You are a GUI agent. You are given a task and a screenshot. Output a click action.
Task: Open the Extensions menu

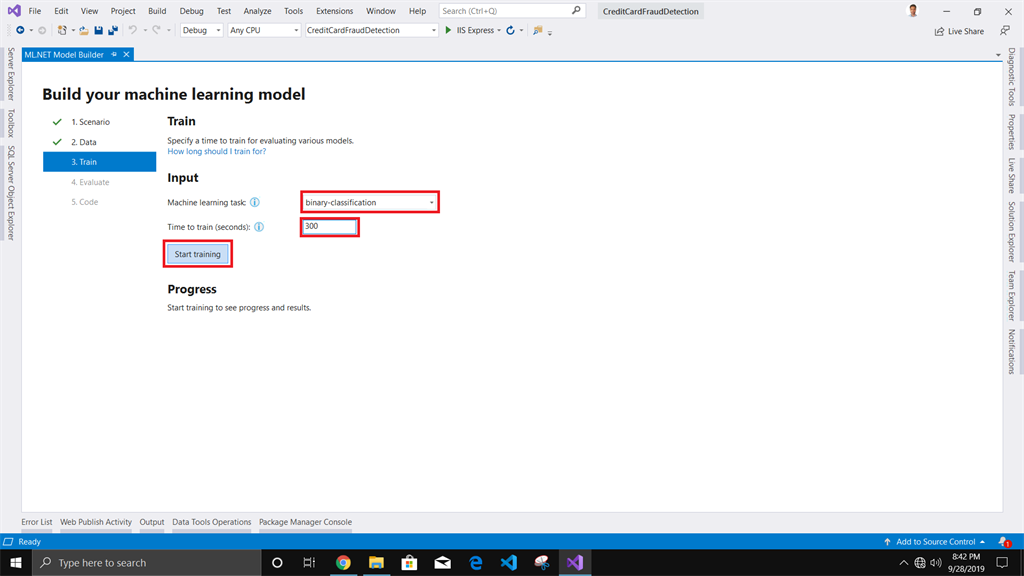(334, 10)
